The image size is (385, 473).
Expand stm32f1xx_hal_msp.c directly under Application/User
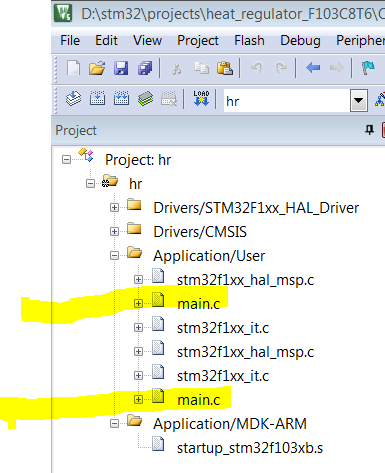pos(138,280)
